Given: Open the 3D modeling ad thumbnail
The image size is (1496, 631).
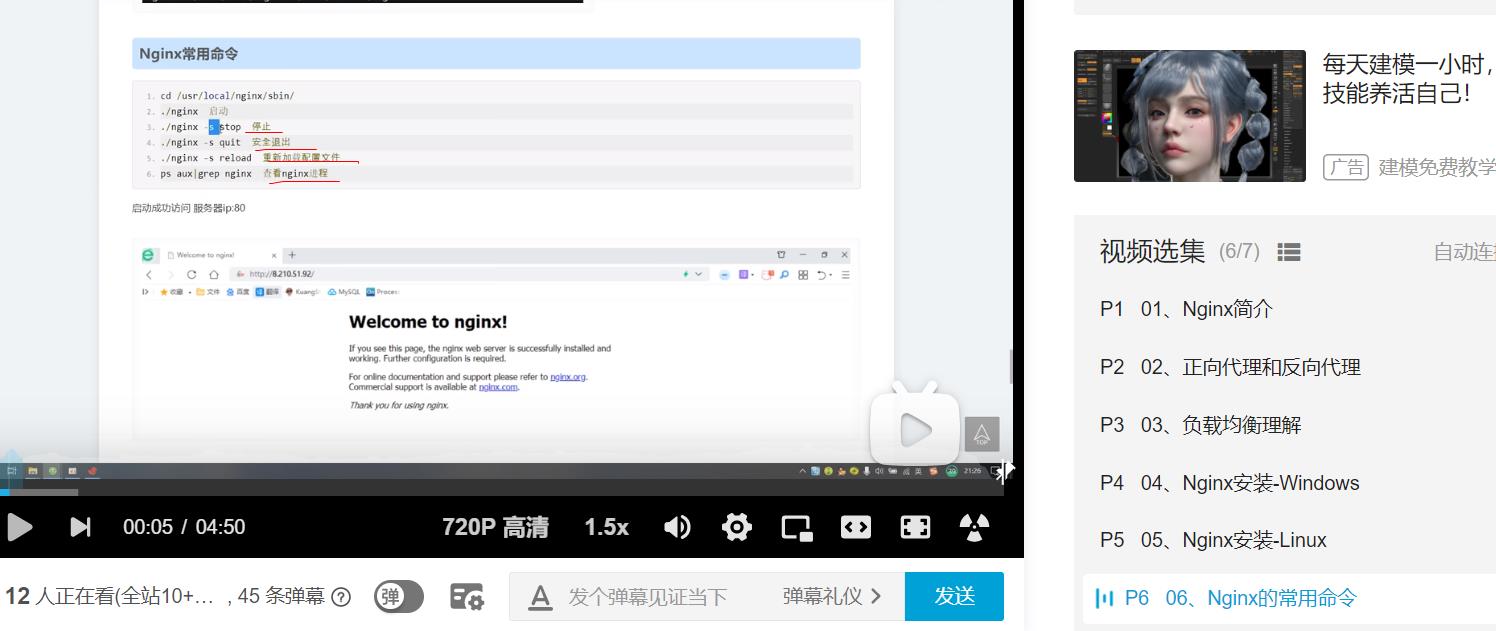Looking at the screenshot, I should point(1190,116).
